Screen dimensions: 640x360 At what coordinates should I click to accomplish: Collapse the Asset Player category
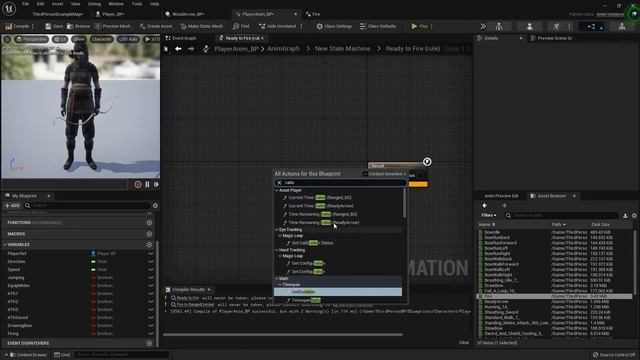(x=277, y=190)
